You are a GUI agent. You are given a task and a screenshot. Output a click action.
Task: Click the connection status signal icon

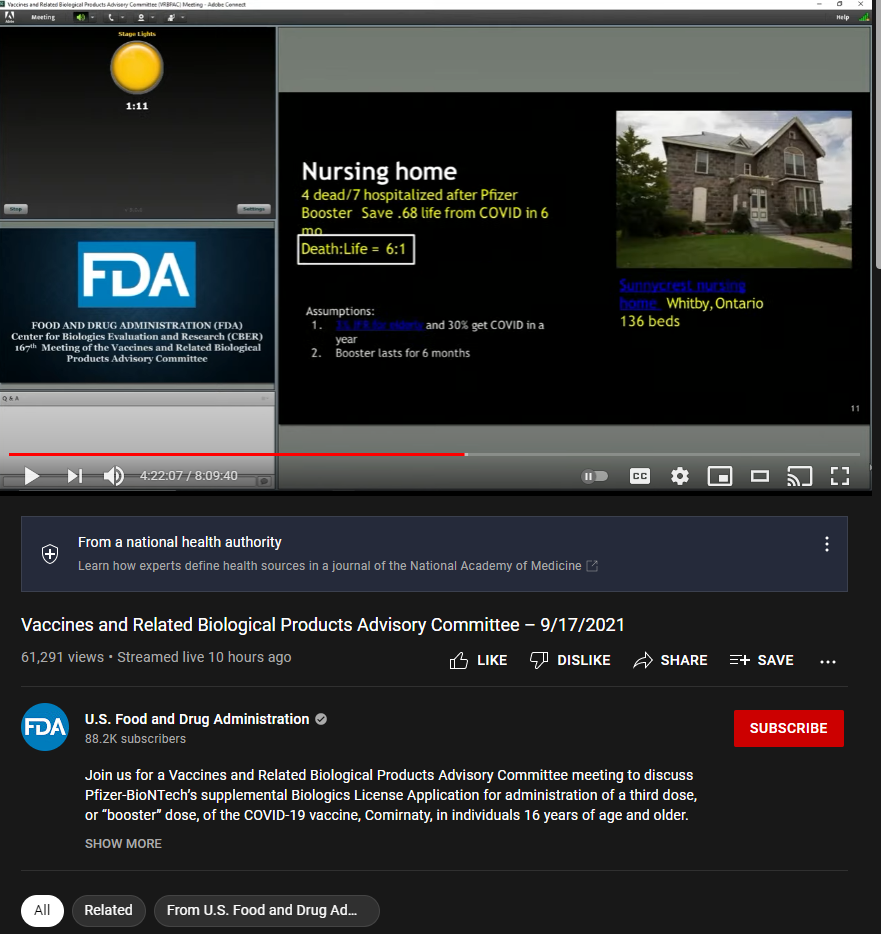click(863, 17)
